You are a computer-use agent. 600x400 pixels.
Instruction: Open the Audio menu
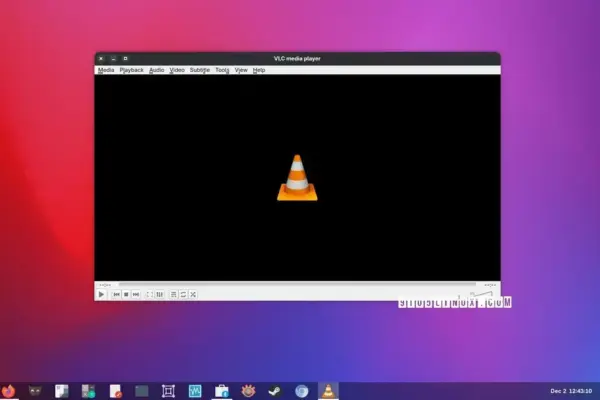157,70
